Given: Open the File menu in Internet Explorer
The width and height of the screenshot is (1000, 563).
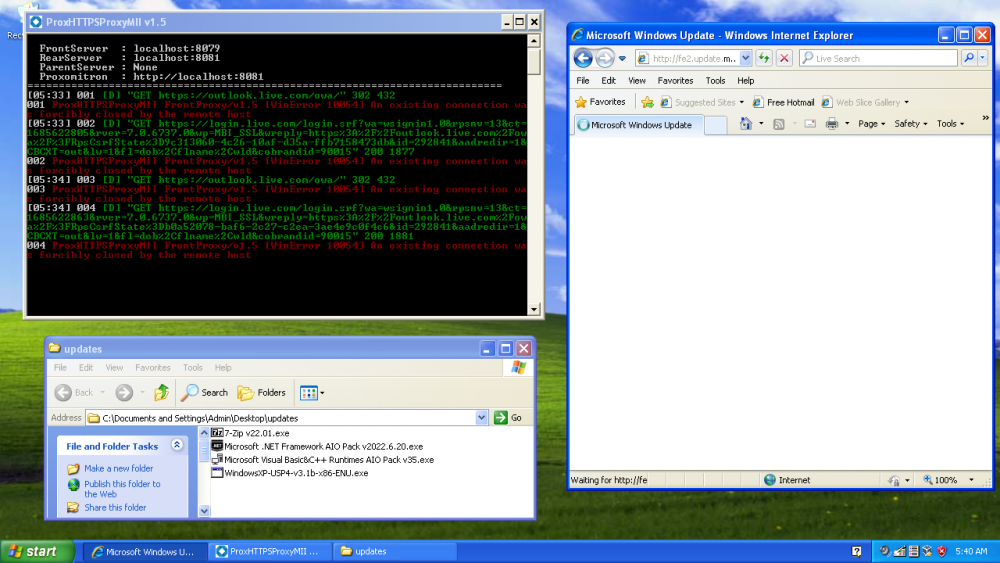Looking at the screenshot, I should (583, 80).
